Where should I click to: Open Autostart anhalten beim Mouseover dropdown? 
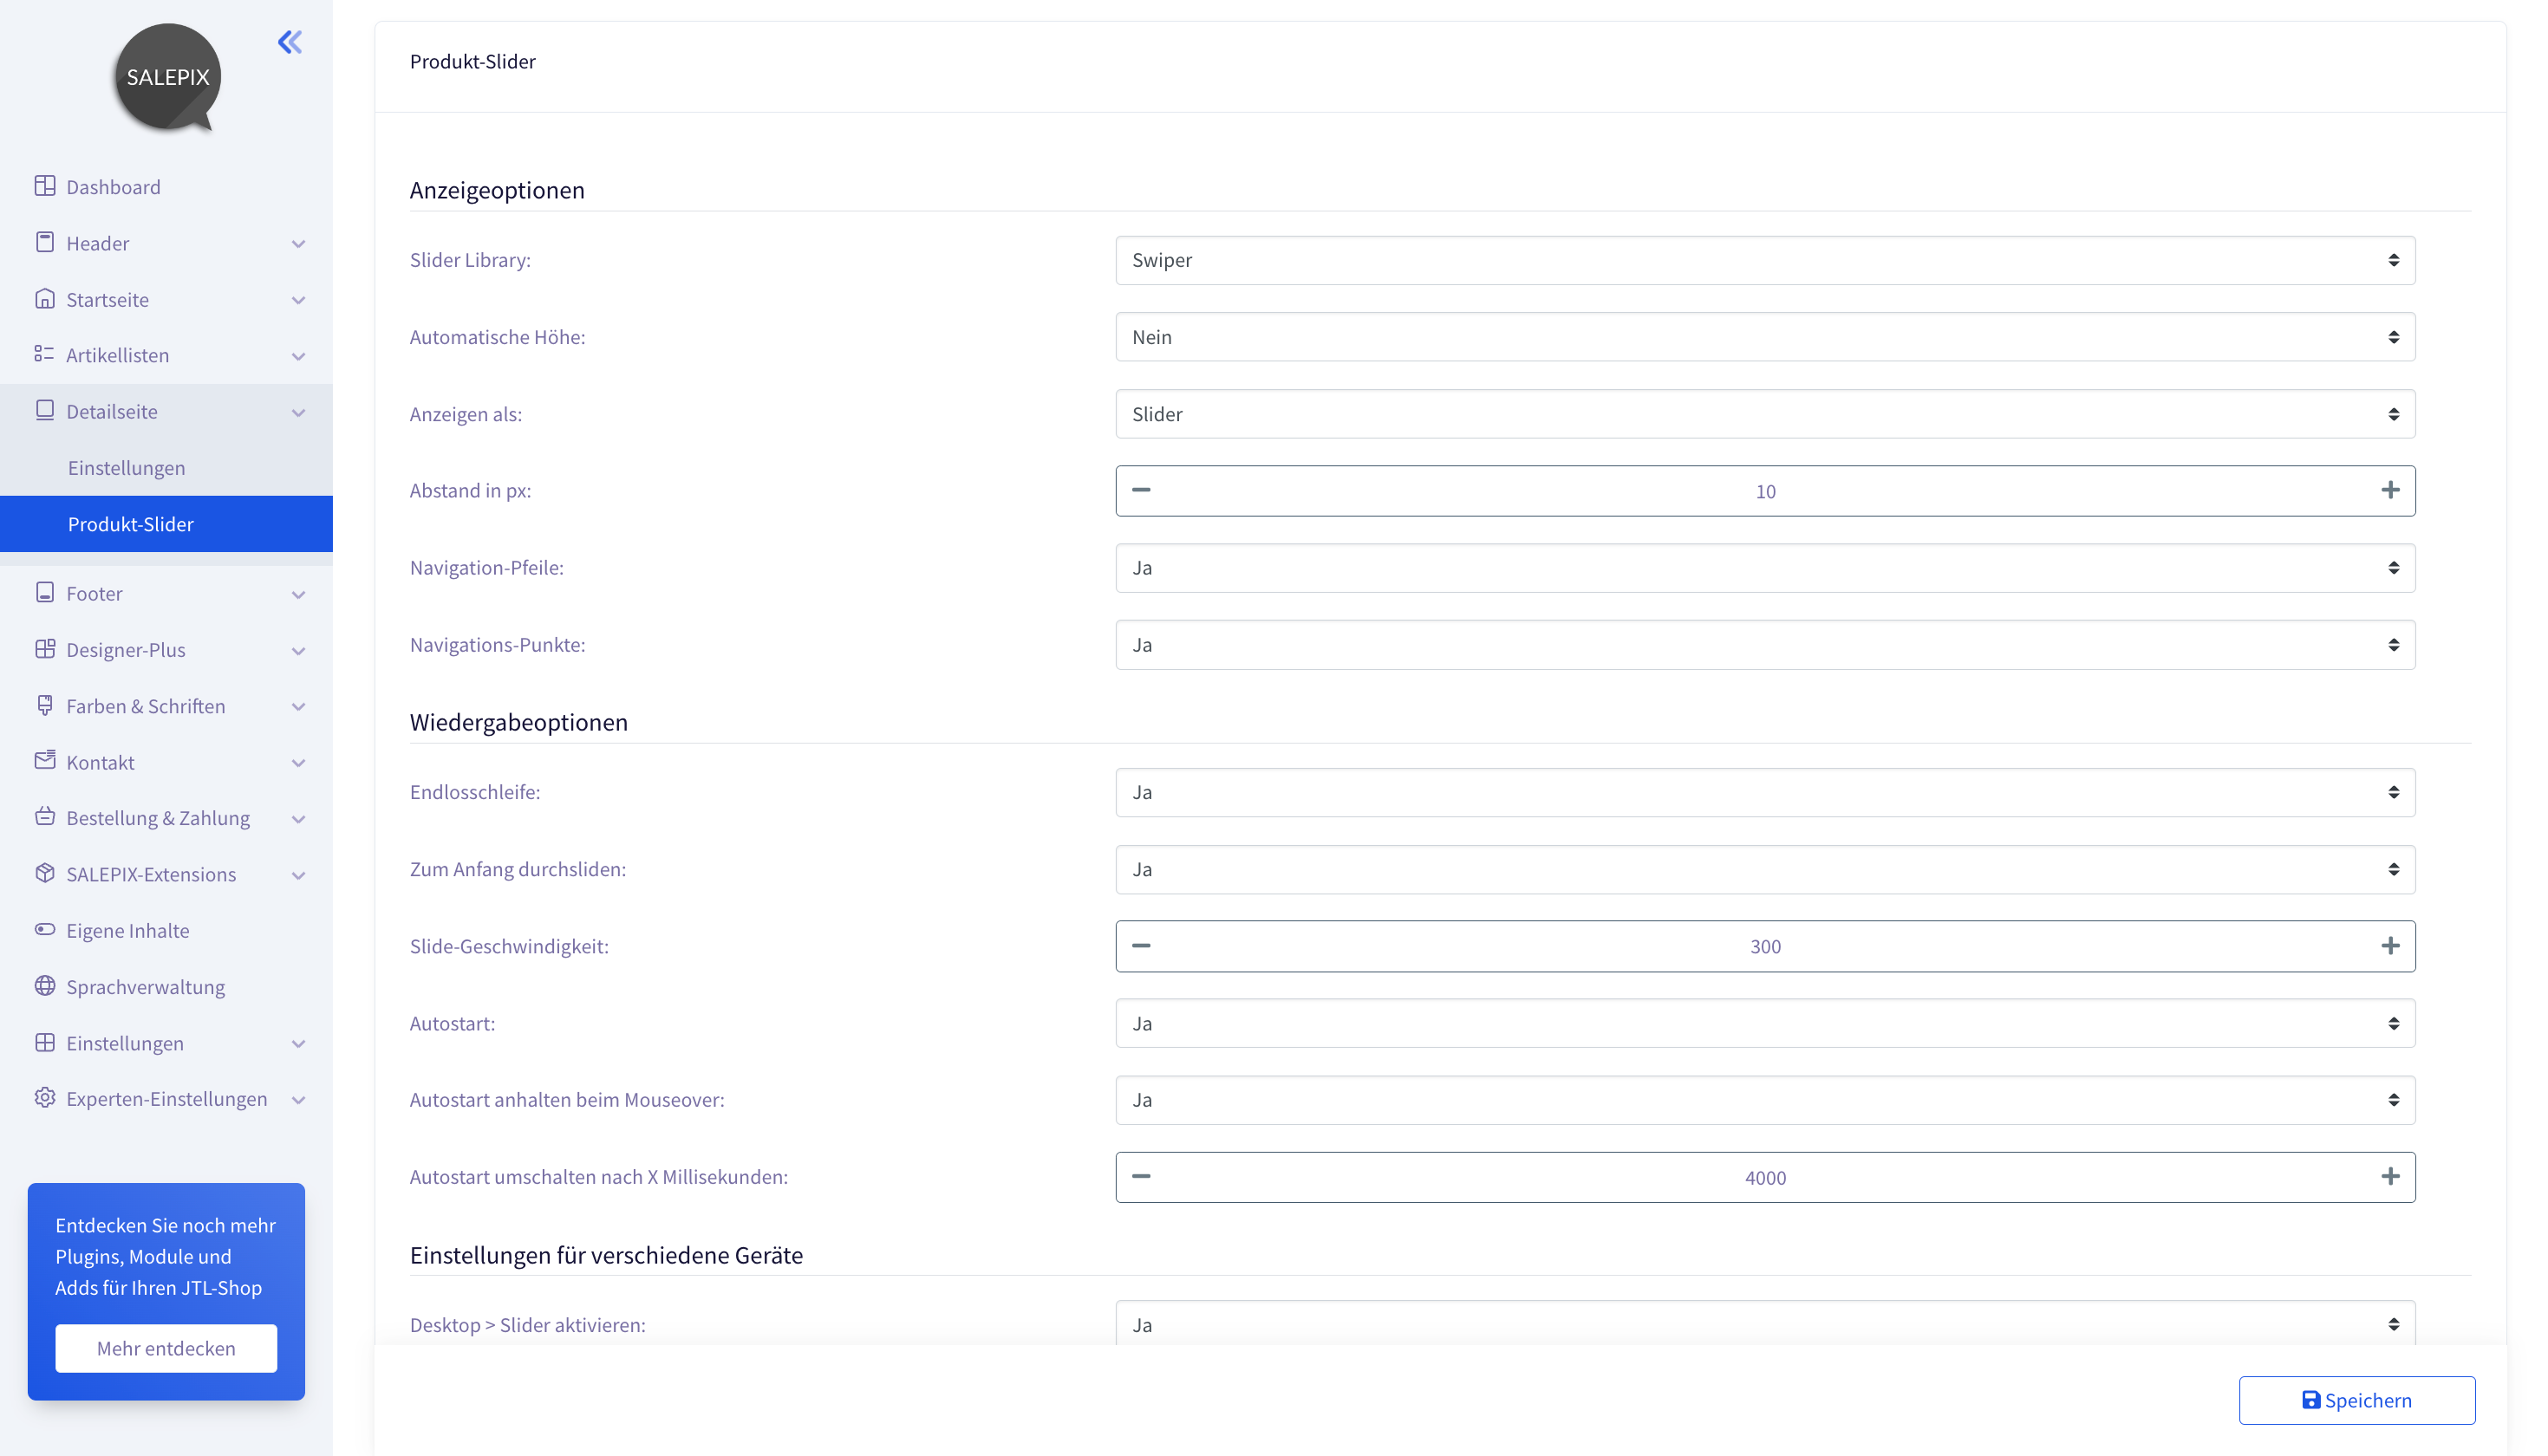tap(1765, 1100)
